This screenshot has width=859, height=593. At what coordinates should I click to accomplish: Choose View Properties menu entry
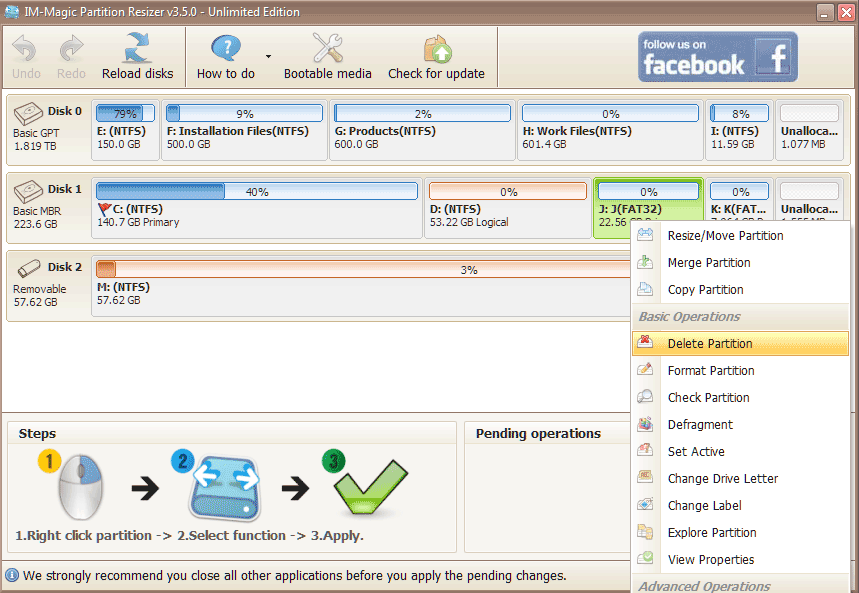[740, 560]
